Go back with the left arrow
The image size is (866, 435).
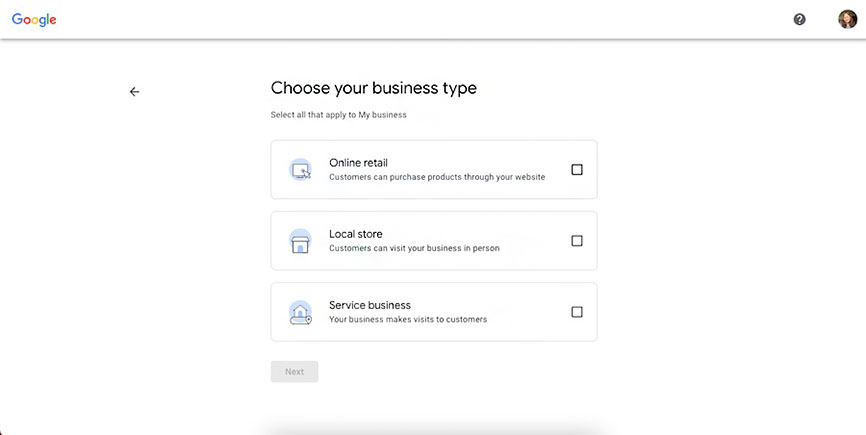coord(134,92)
